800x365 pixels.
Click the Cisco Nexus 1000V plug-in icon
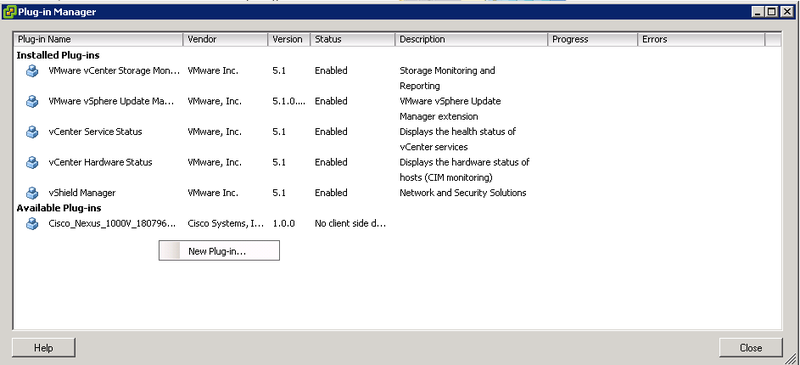(x=32, y=224)
